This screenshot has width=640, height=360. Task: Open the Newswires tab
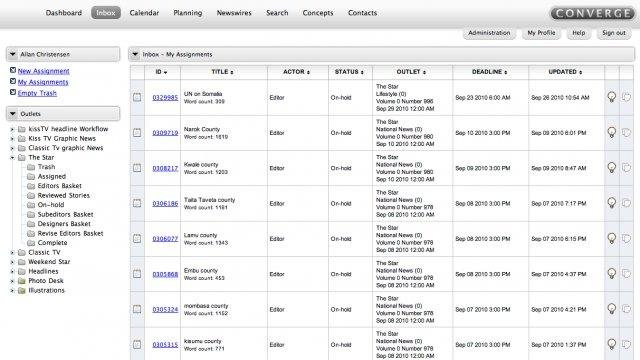coord(234,13)
